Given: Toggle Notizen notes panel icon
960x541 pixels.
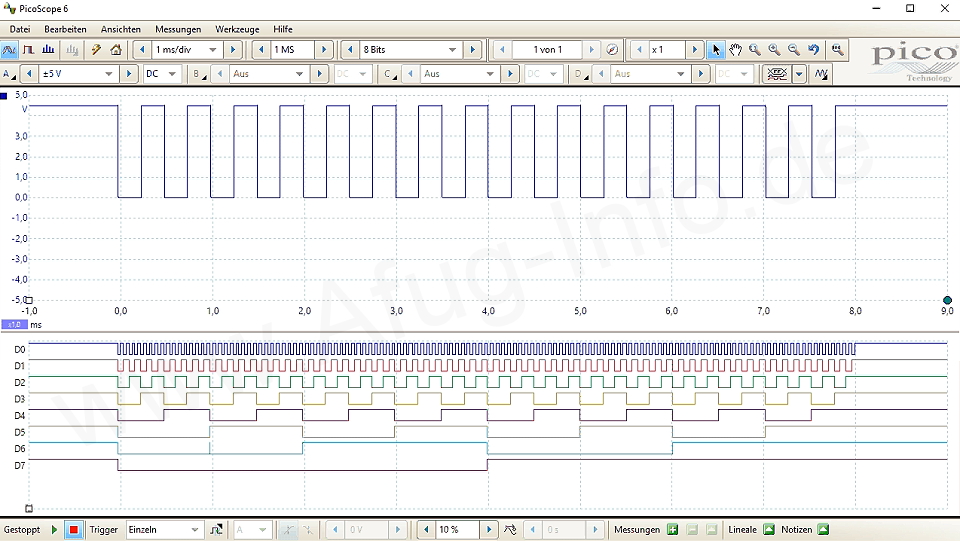Looking at the screenshot, I should (823, 529).
